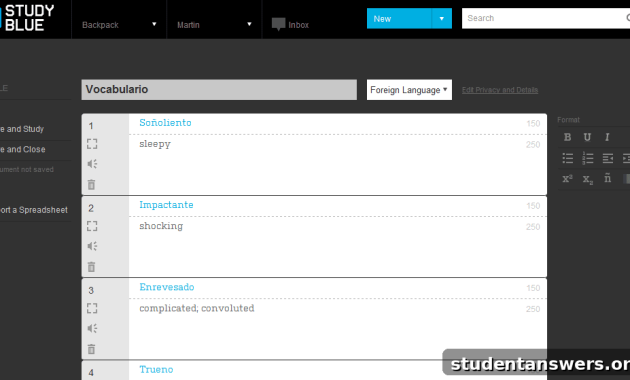Select card number 4
Screen dimensions: 630x380
[91, 373]
